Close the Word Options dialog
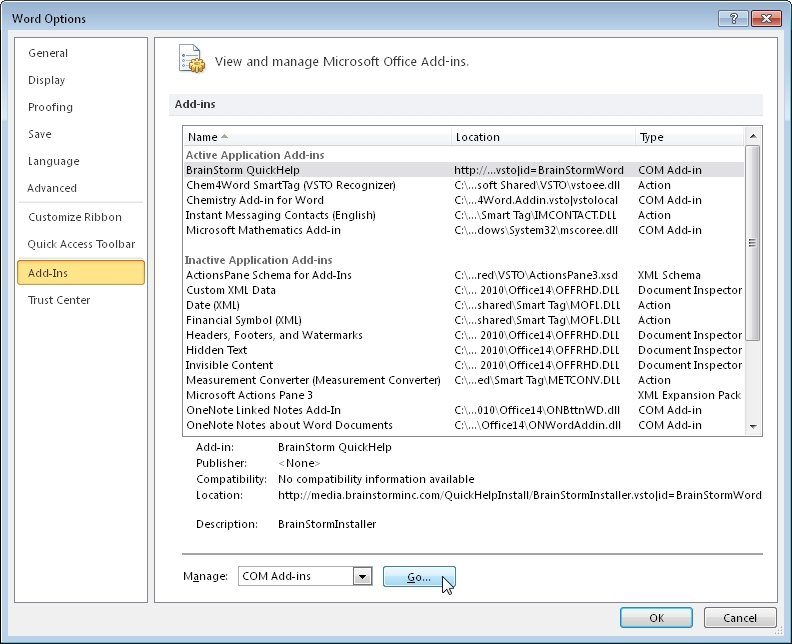 (766, 19)
